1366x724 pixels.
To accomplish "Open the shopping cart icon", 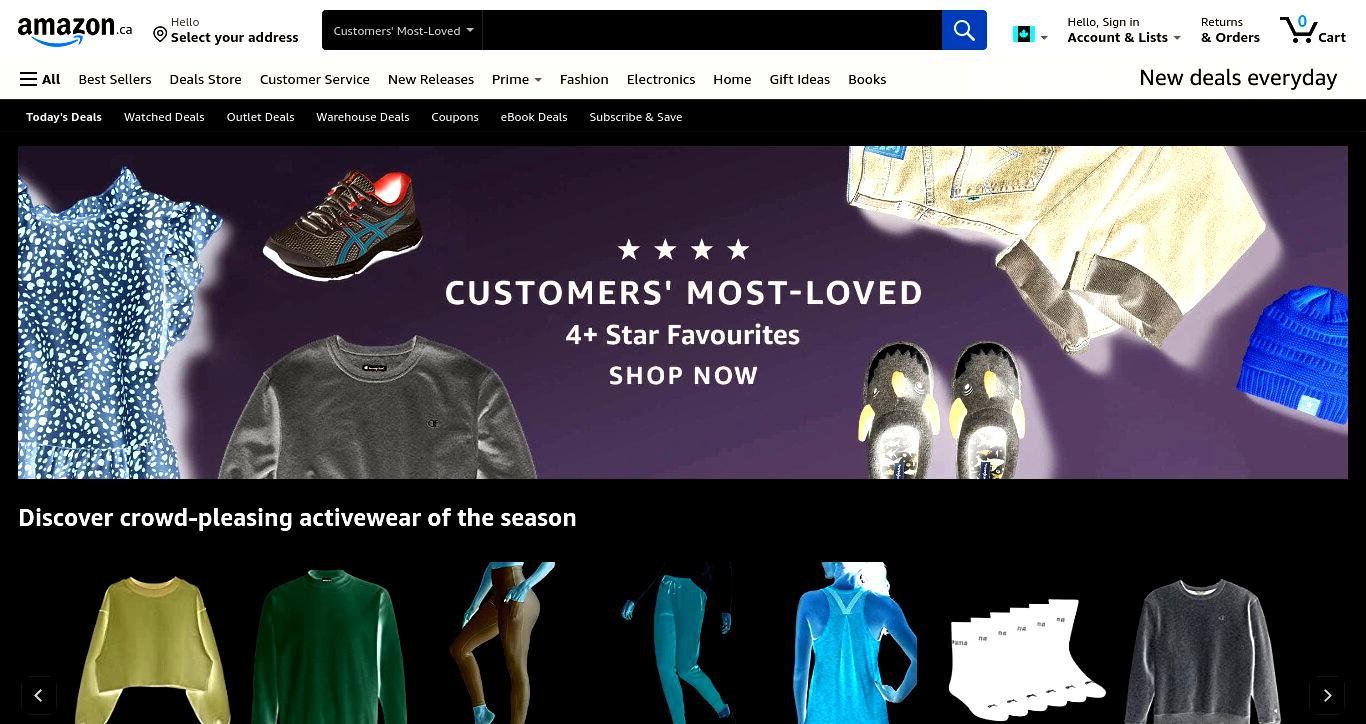I will pyautogui.click(x=1313, y=29).
